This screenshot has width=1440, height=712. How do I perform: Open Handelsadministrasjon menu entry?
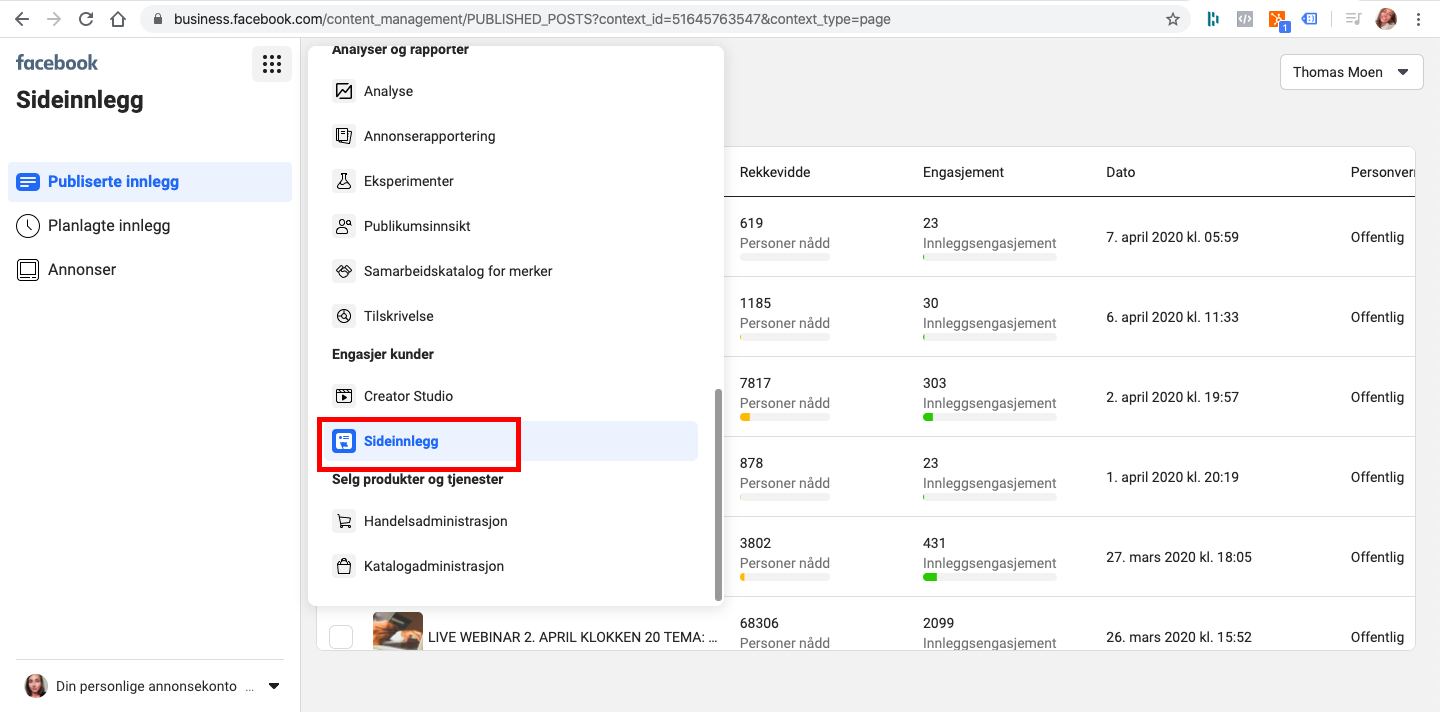tap(512, 521)
